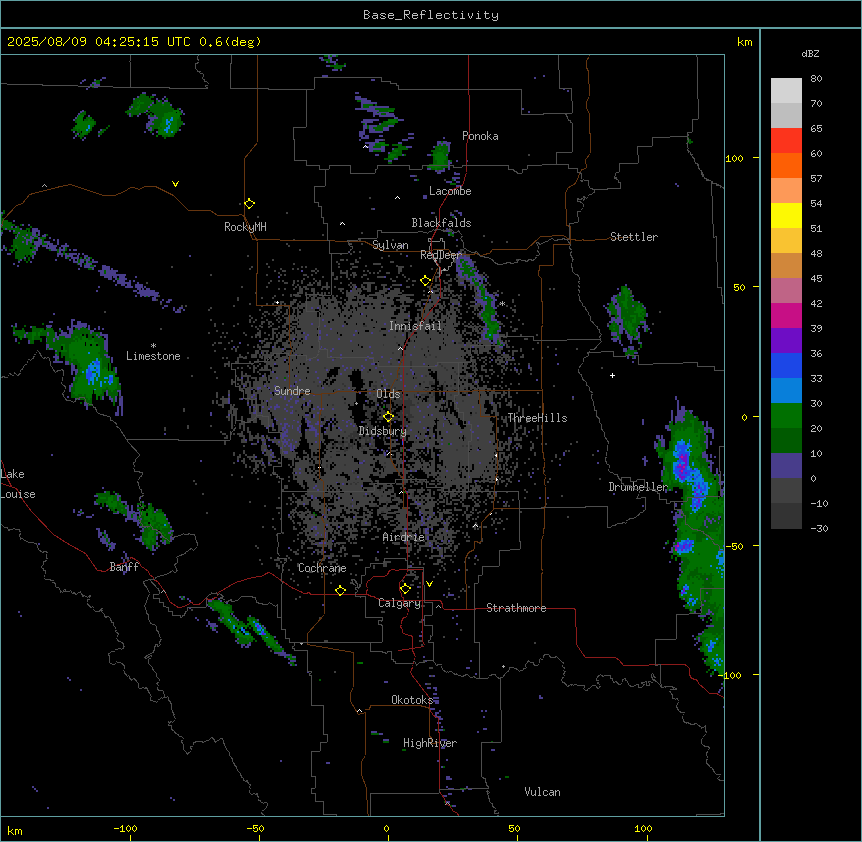Click the Strathmore label
Screen dimensions: 862x842
[x=516, y=608]
